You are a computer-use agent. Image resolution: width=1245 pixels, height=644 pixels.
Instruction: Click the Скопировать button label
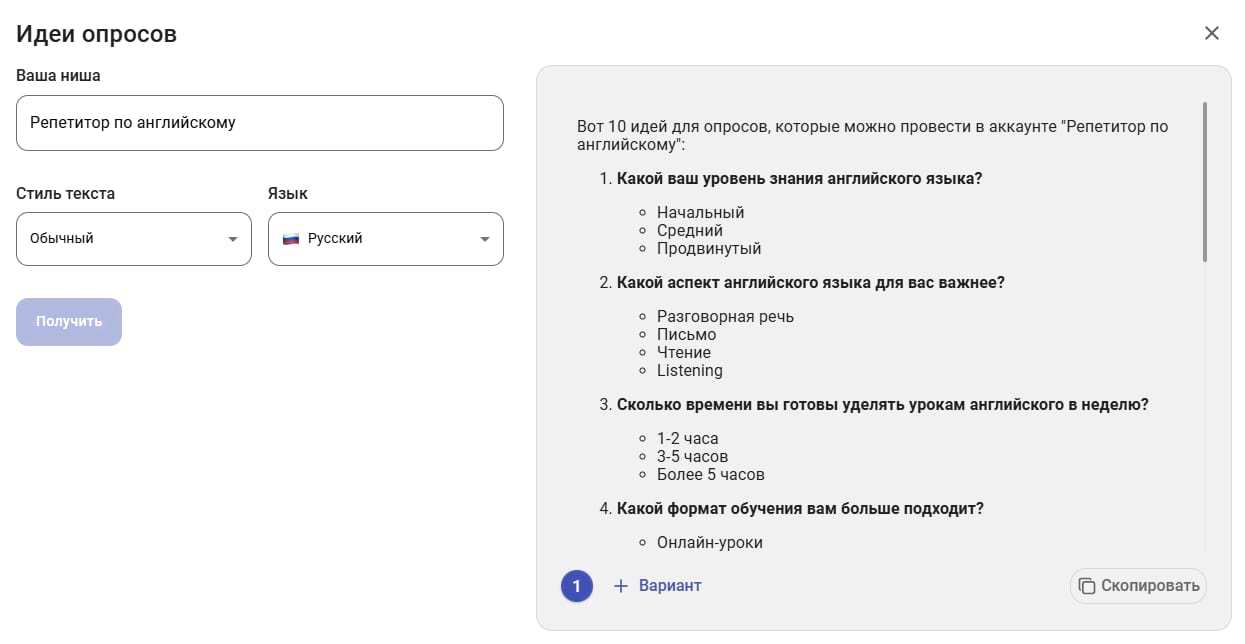pos(1150,586)
